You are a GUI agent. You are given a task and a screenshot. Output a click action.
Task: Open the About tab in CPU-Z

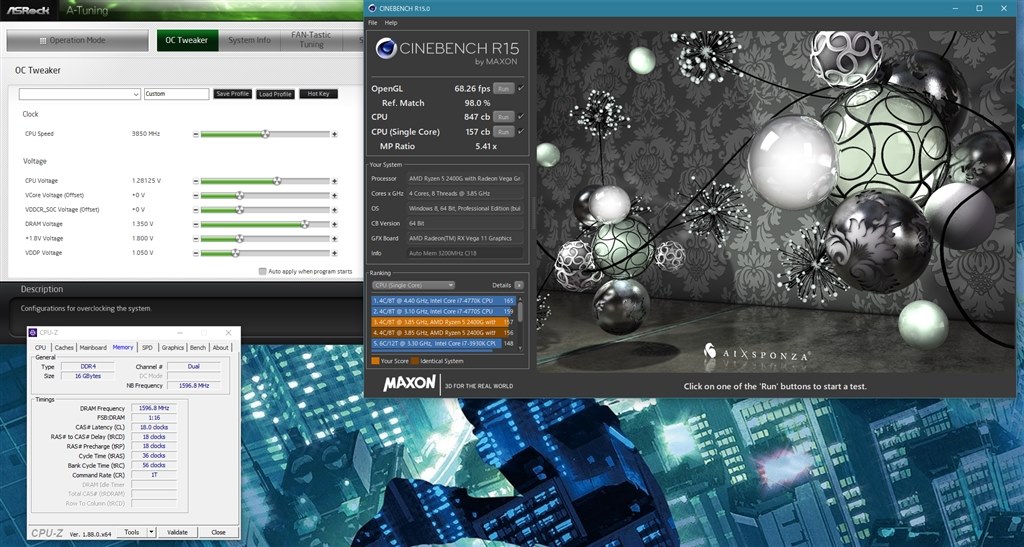point(221,348)
